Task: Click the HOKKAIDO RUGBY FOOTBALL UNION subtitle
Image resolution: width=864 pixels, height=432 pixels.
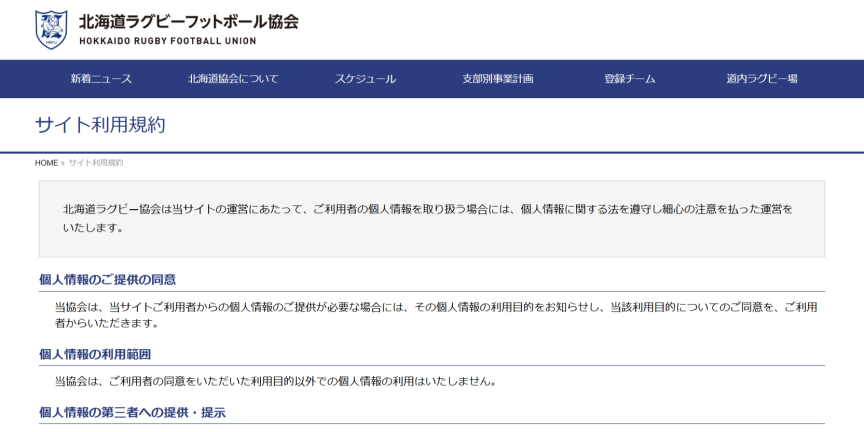Action: tap(167, 42)
